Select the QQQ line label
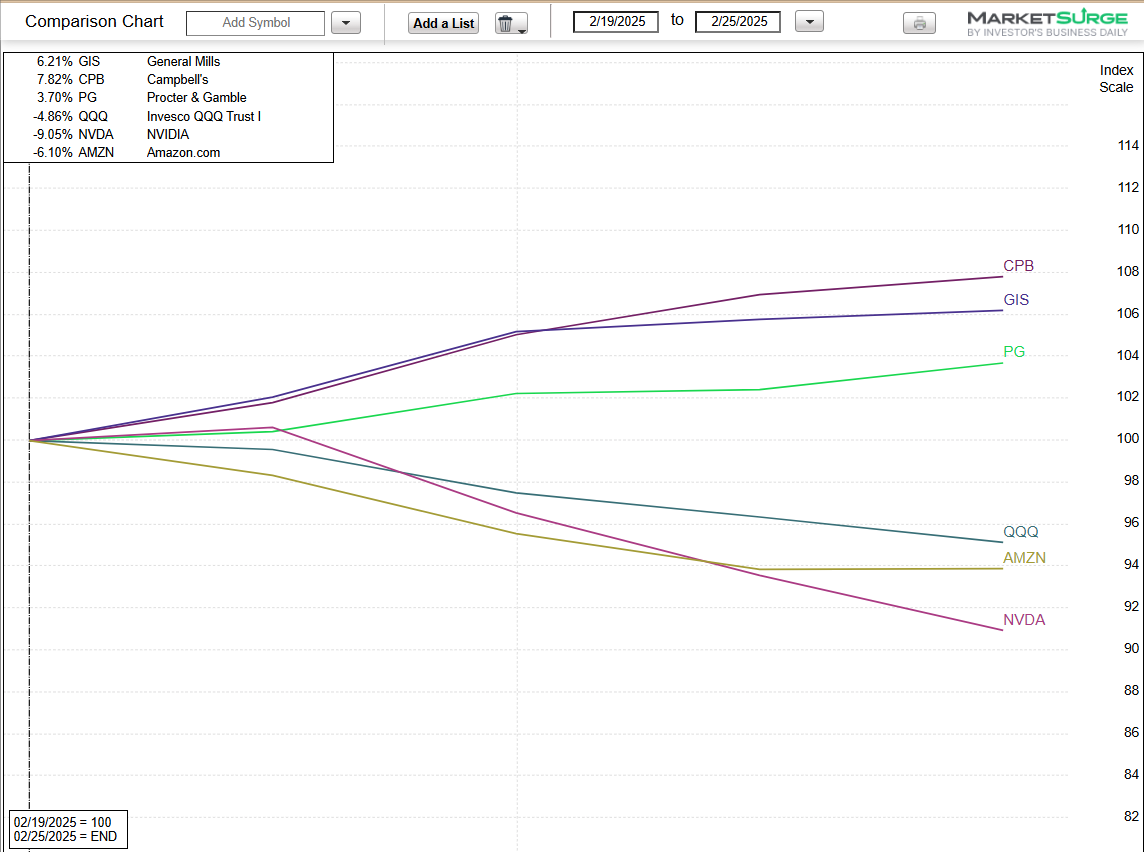1144x852 pixels. [1021, 532]
